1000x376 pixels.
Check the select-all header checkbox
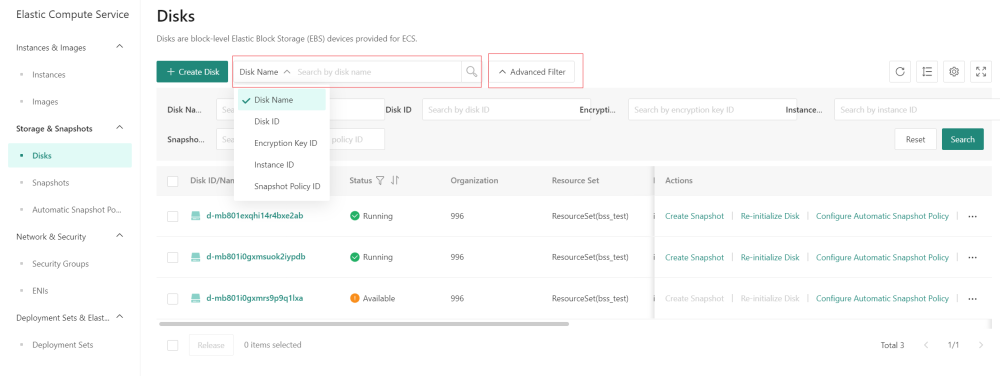click(x=172, y=181)
